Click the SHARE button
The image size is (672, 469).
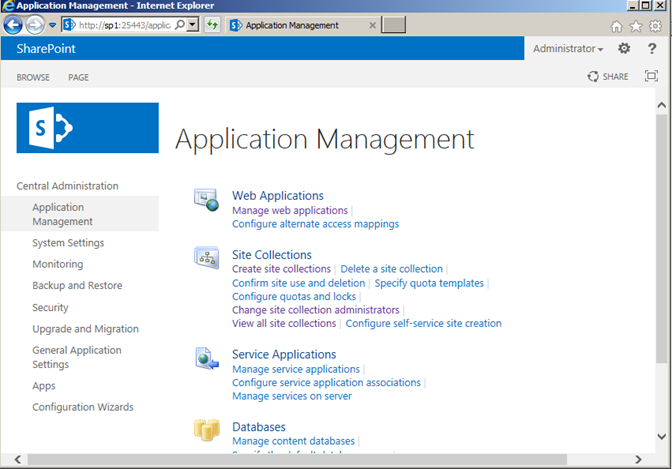[608, 77]
